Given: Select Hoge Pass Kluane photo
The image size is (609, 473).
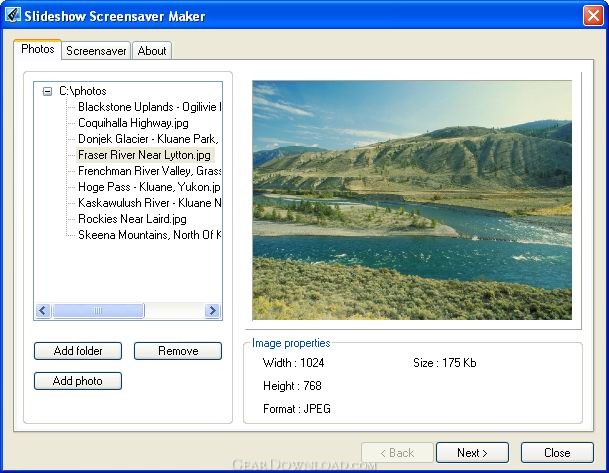Looking at the screenshot, I should coord(149,187).
